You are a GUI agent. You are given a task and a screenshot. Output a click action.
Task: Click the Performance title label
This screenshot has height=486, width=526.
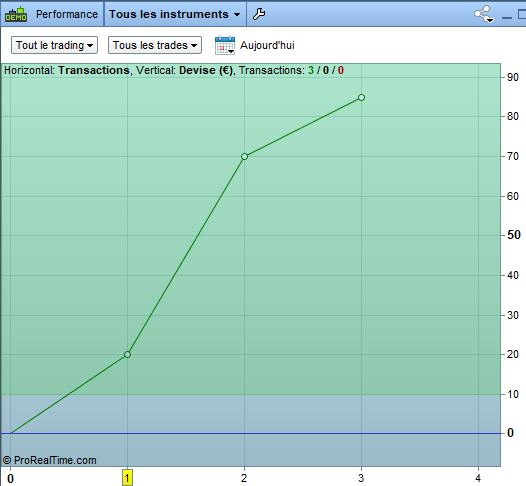[67, 14]
